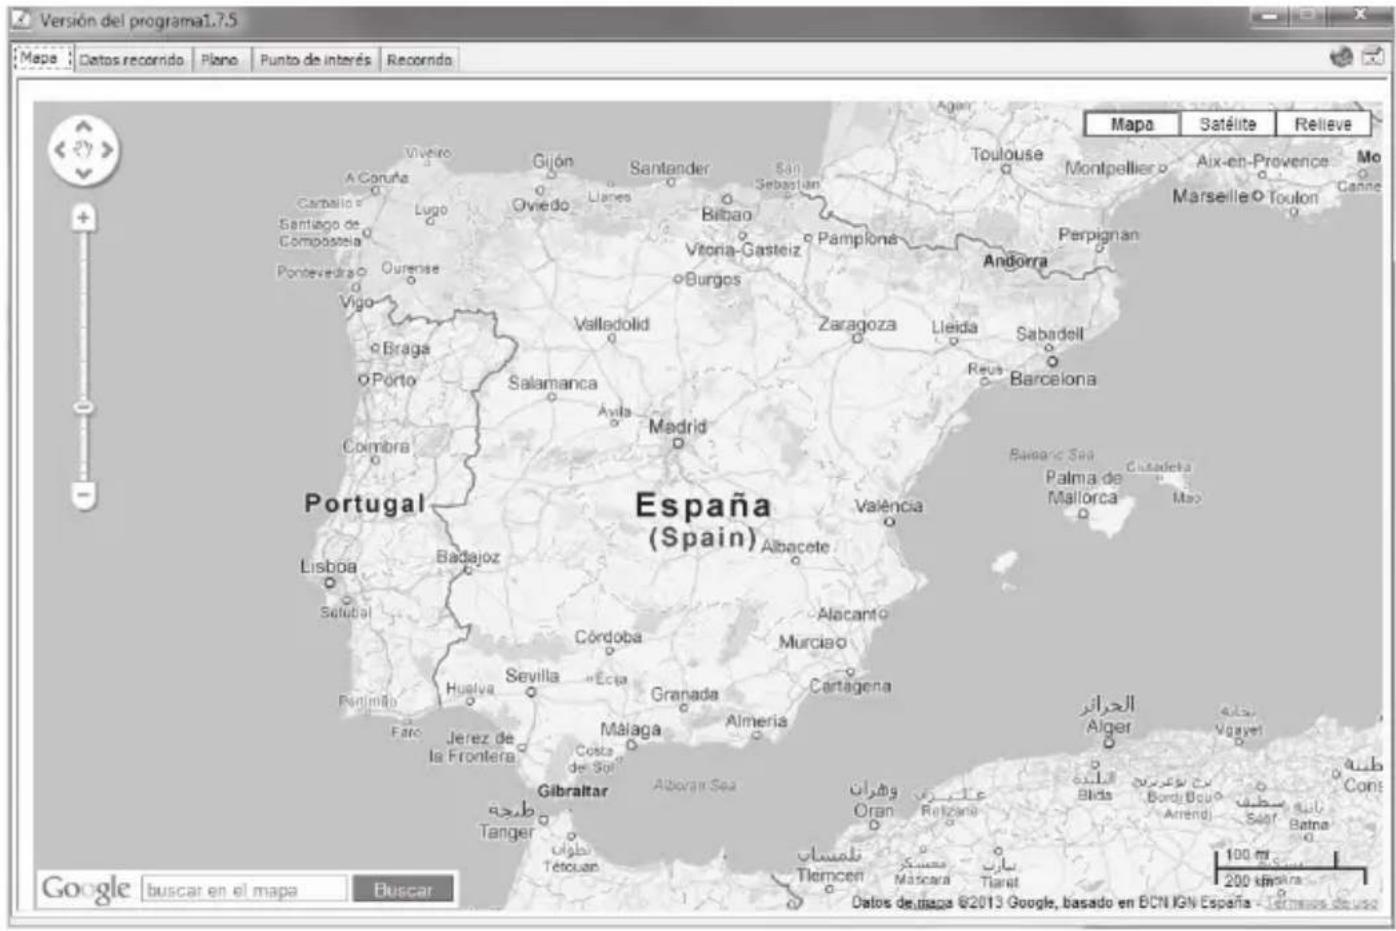Click the zoom slider handle

pyautogui.click(x=83, y=407)
